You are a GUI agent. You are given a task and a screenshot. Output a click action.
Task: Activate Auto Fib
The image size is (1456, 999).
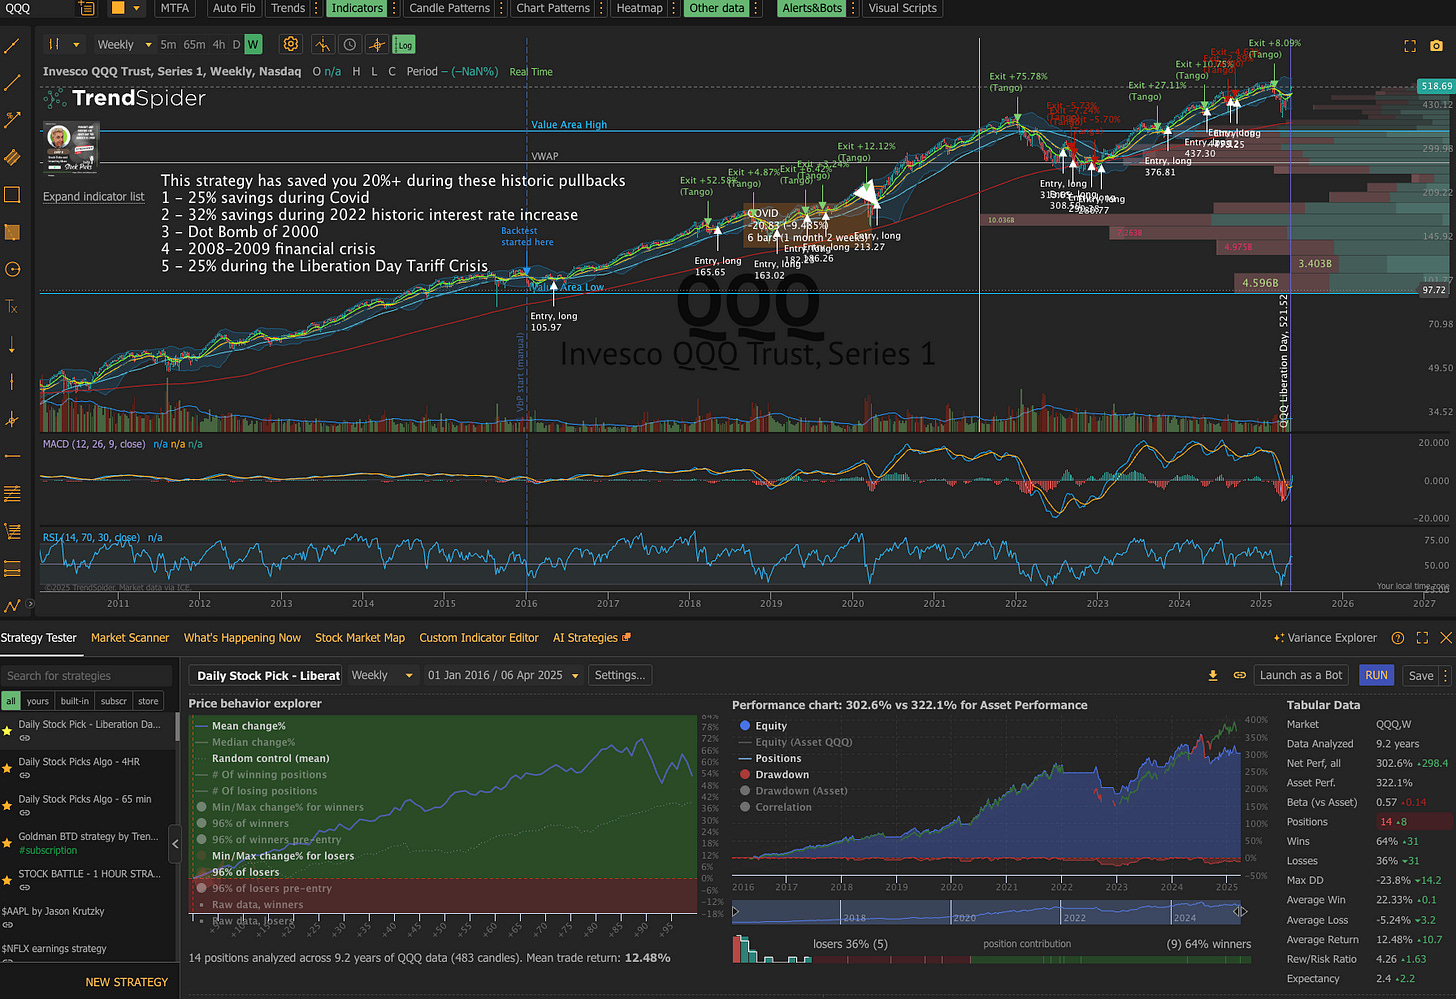coord(234,8)
